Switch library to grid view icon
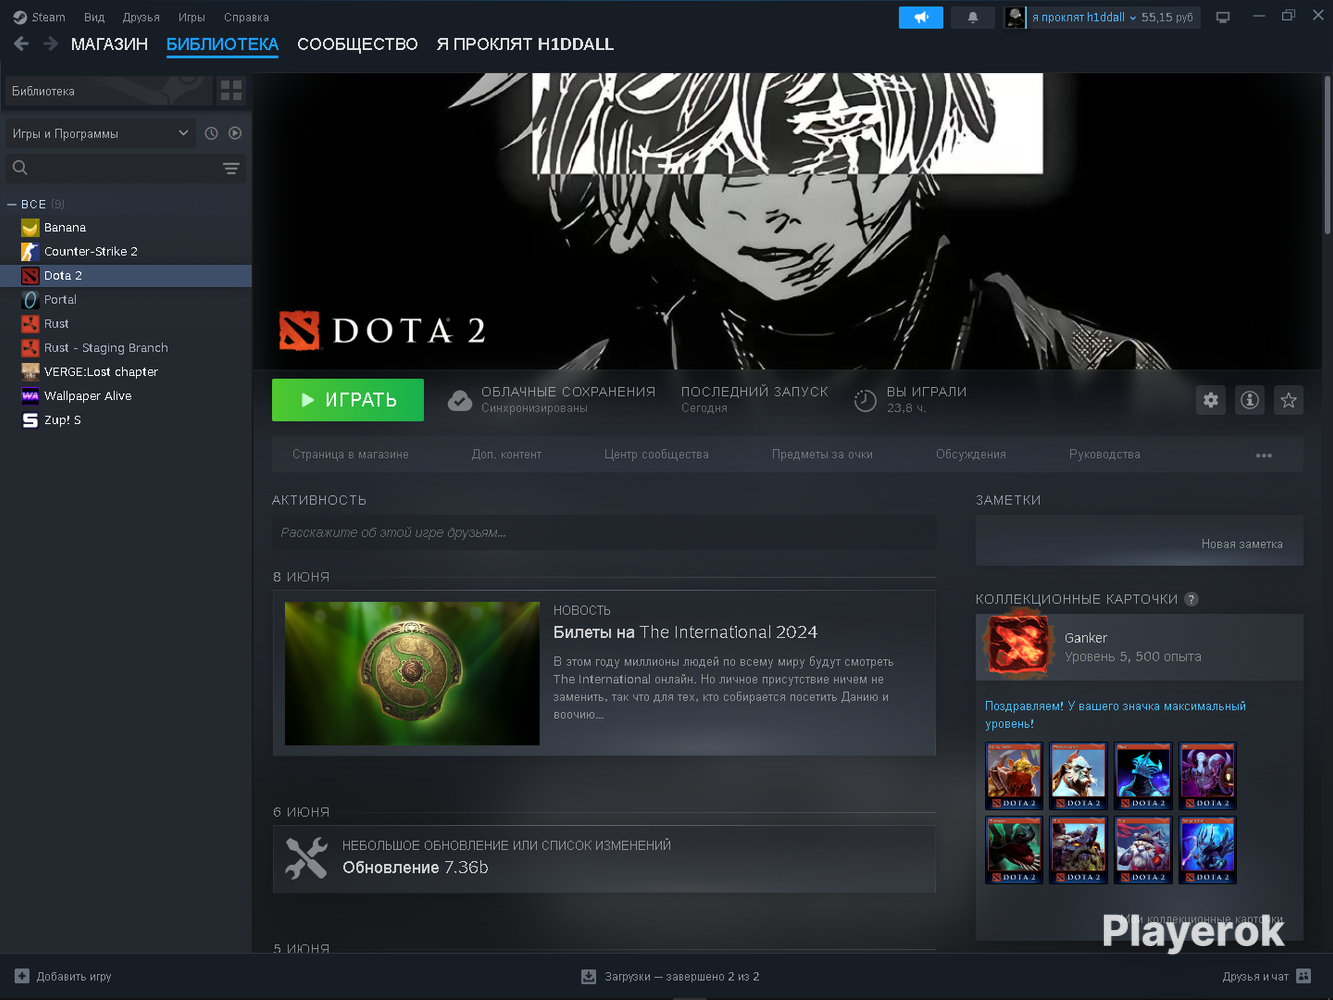Viewport: 1333px width, 1000px height. 231,91
